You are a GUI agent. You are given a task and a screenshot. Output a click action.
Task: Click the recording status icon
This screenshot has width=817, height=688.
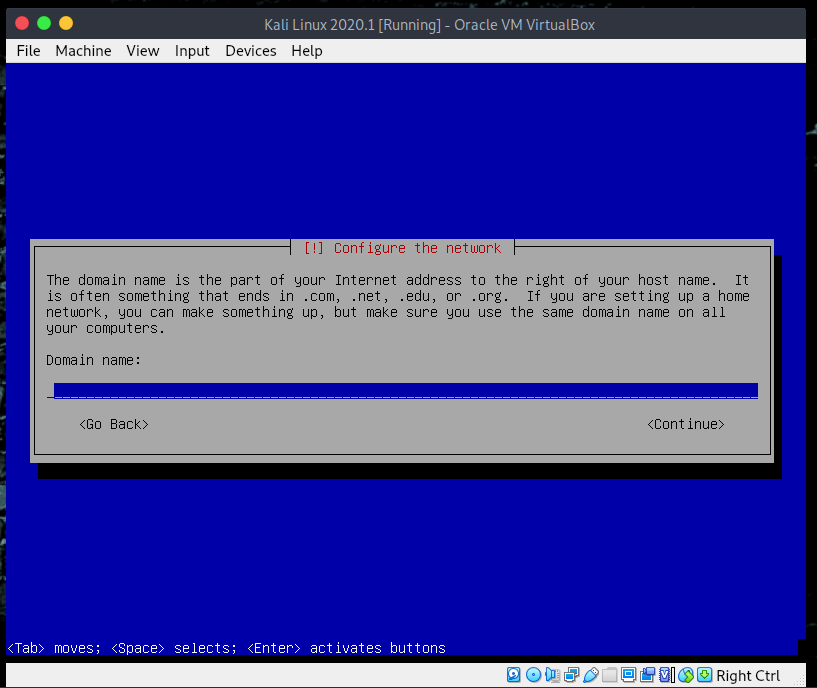tap(648, 675)
